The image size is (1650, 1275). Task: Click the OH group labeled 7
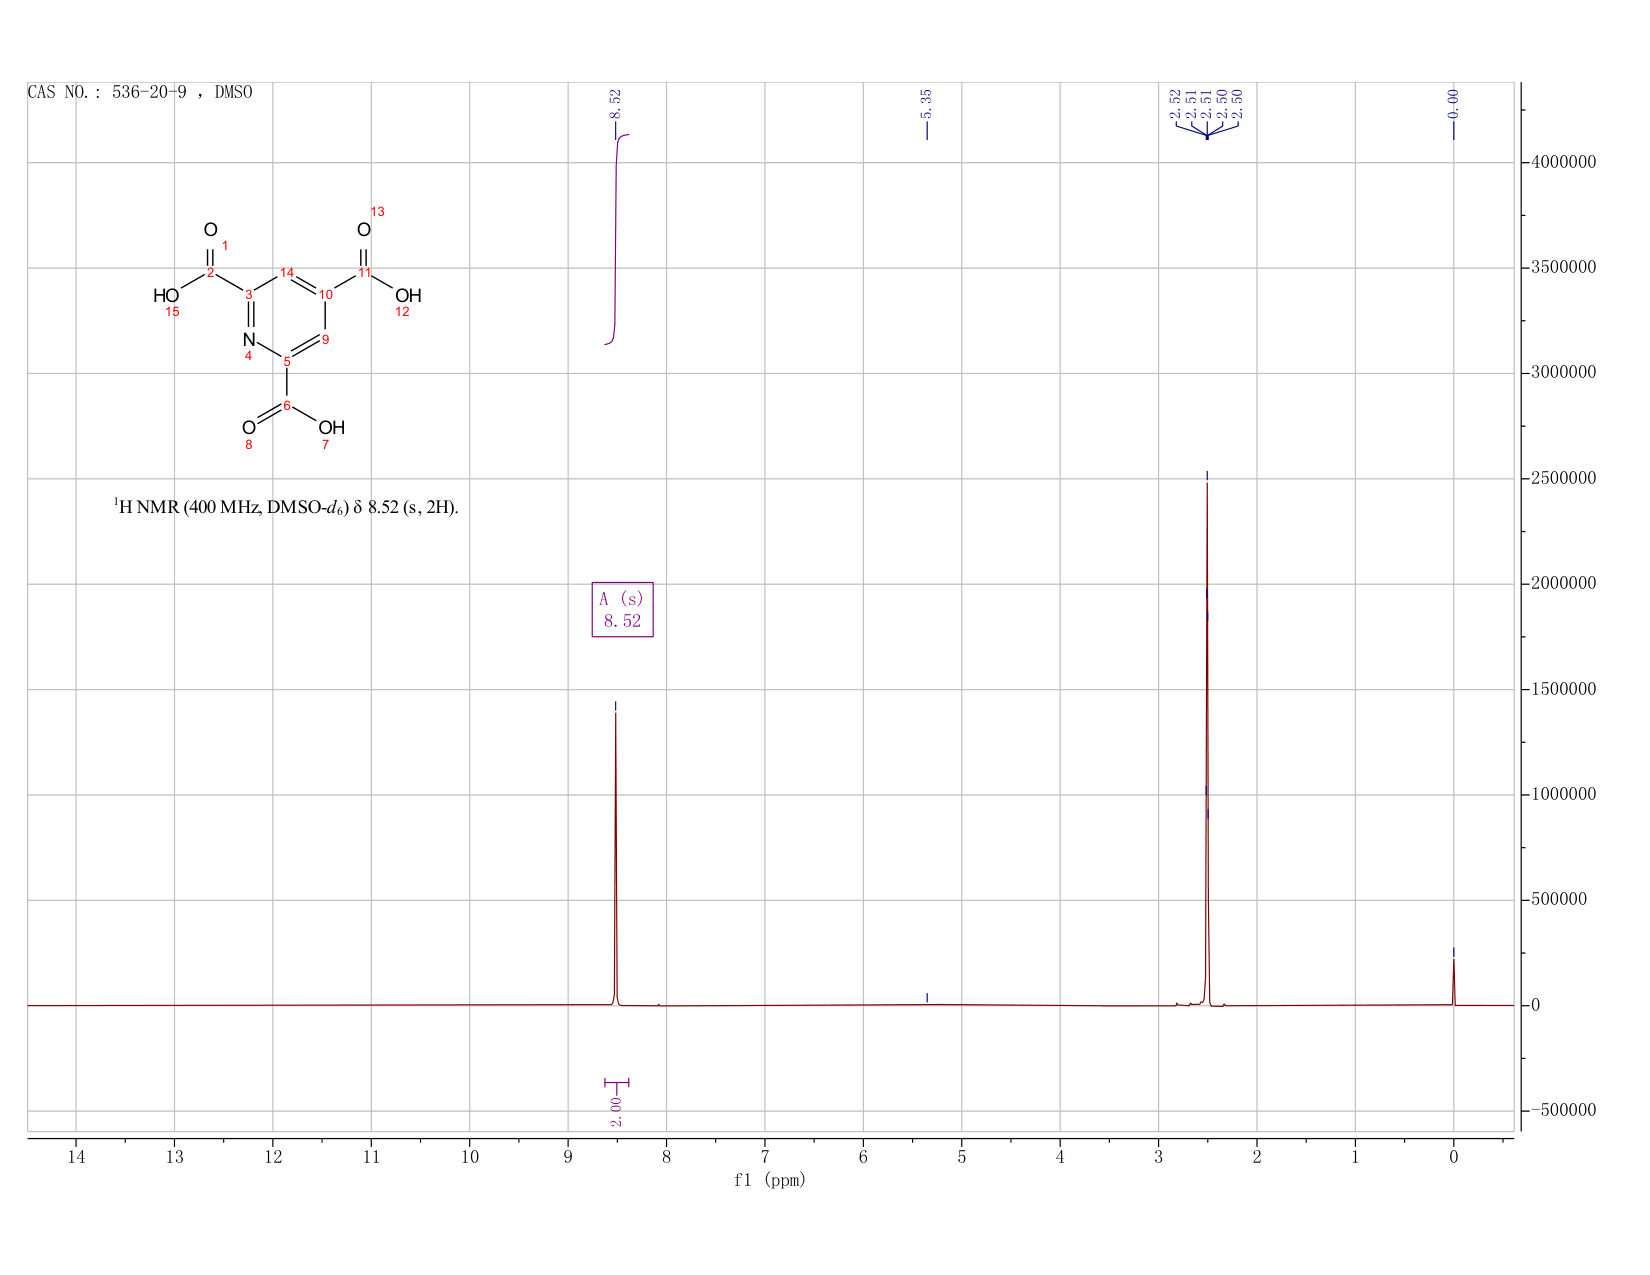[332, 428]
